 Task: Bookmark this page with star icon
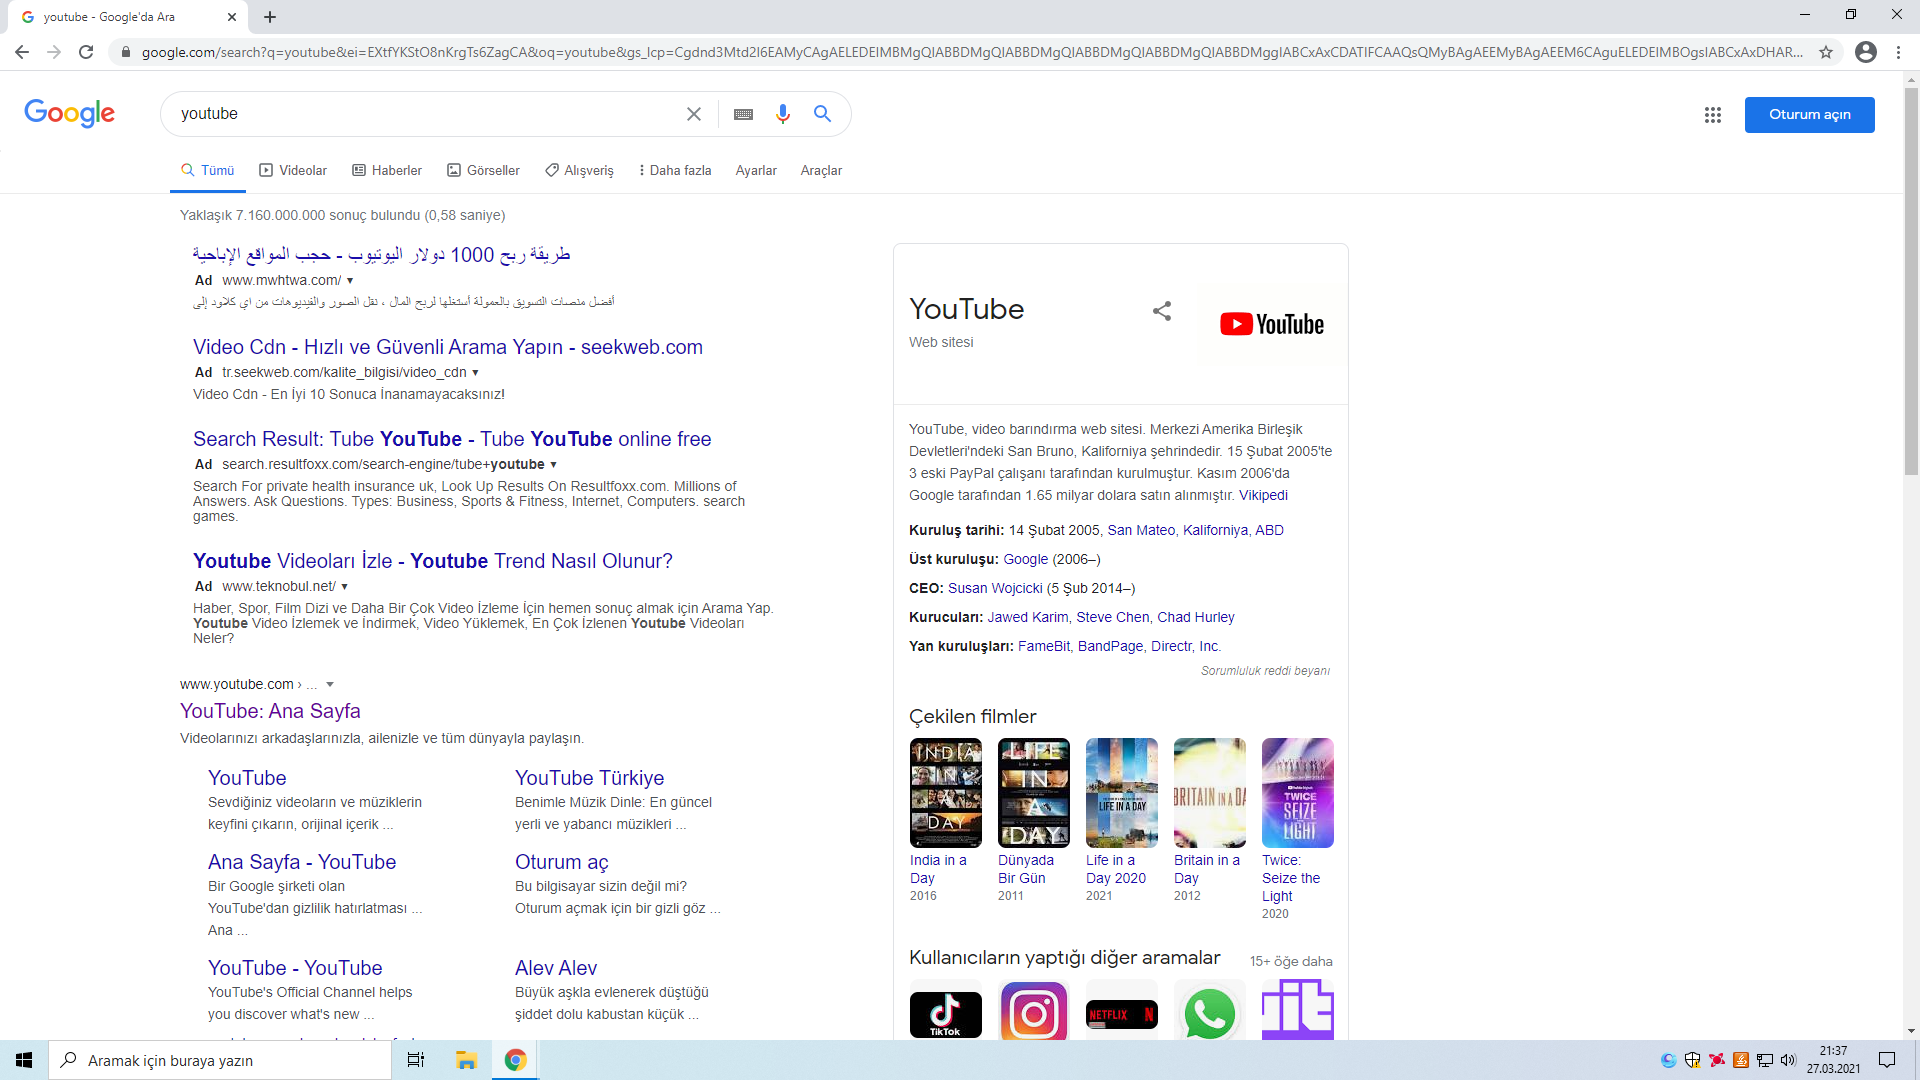click(1826, 52)
